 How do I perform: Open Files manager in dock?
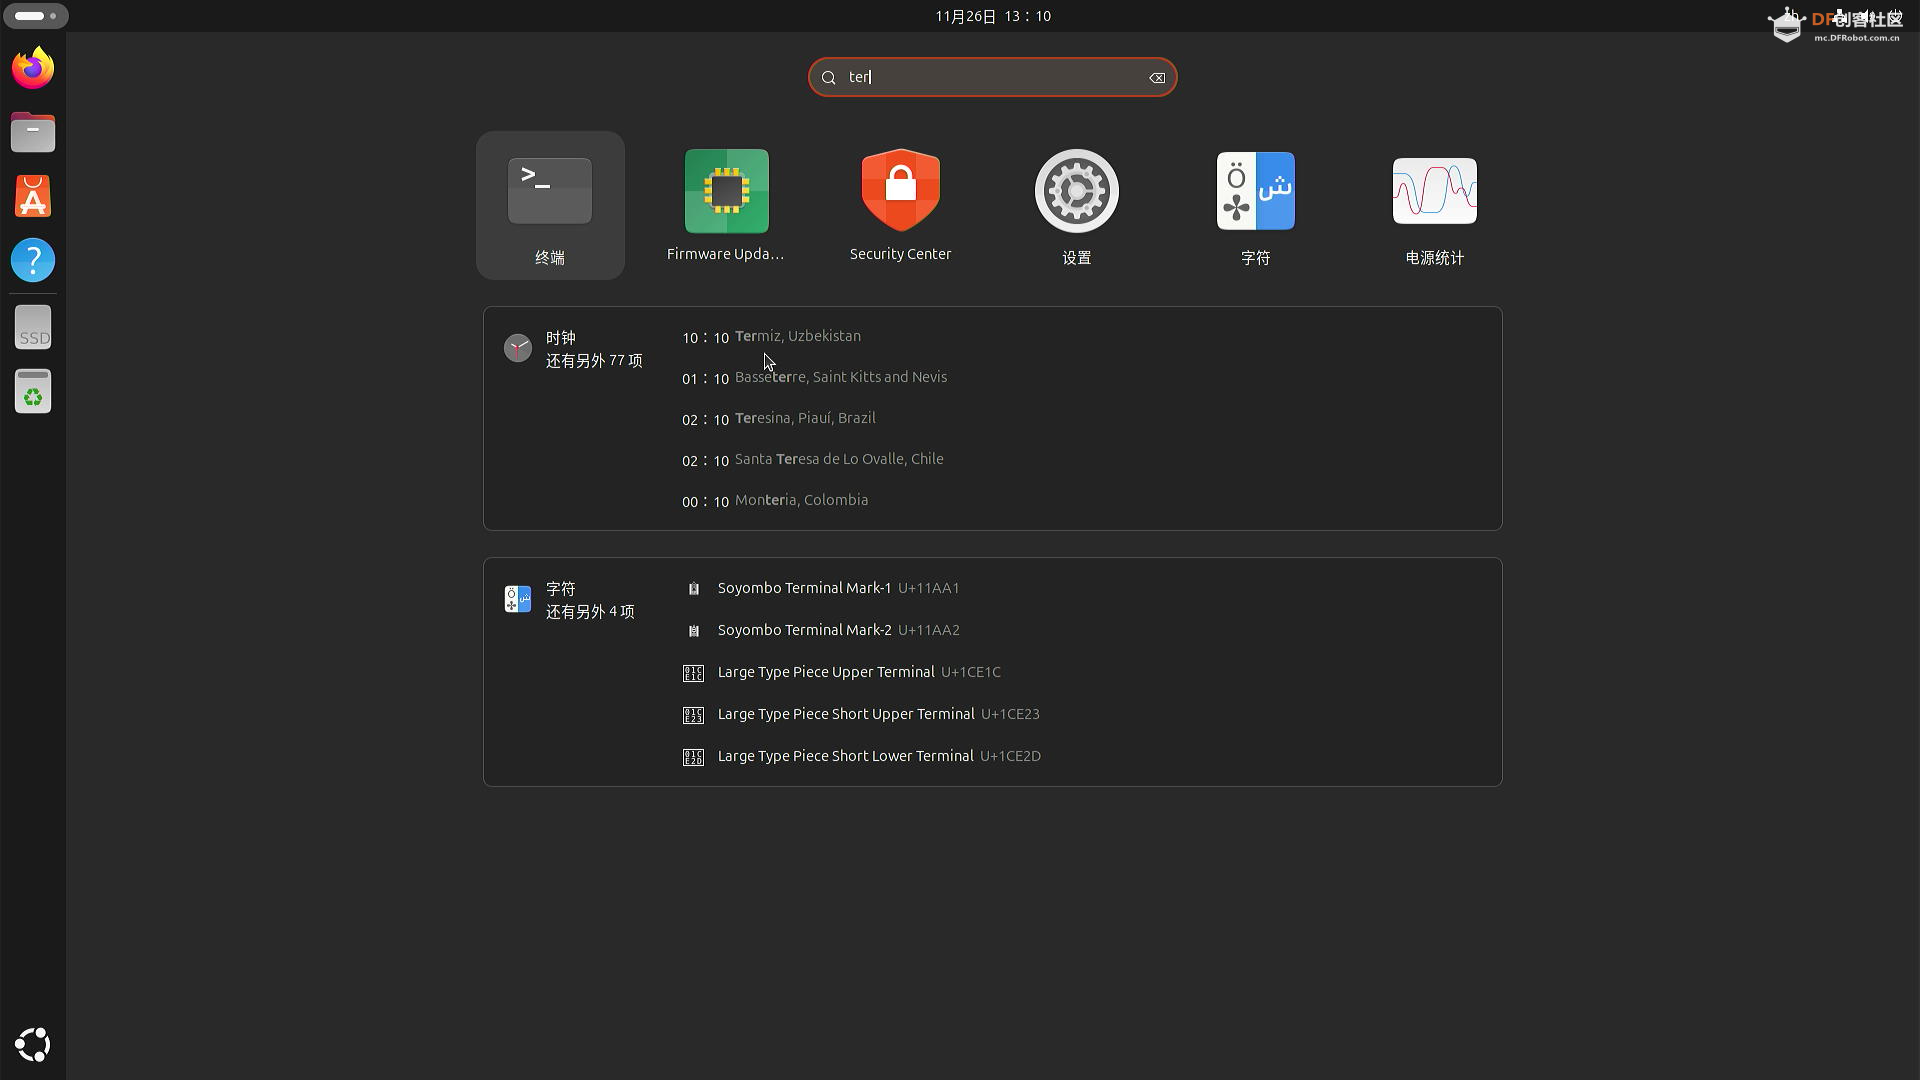[x=33, y=132]
